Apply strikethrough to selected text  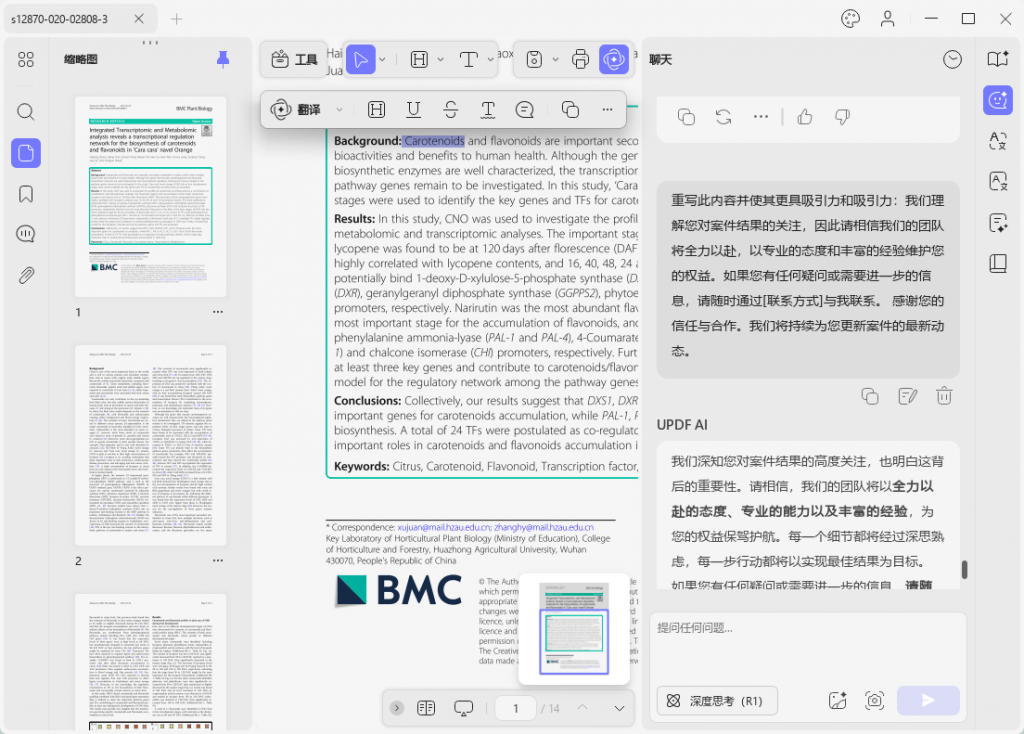pos(451,110)
